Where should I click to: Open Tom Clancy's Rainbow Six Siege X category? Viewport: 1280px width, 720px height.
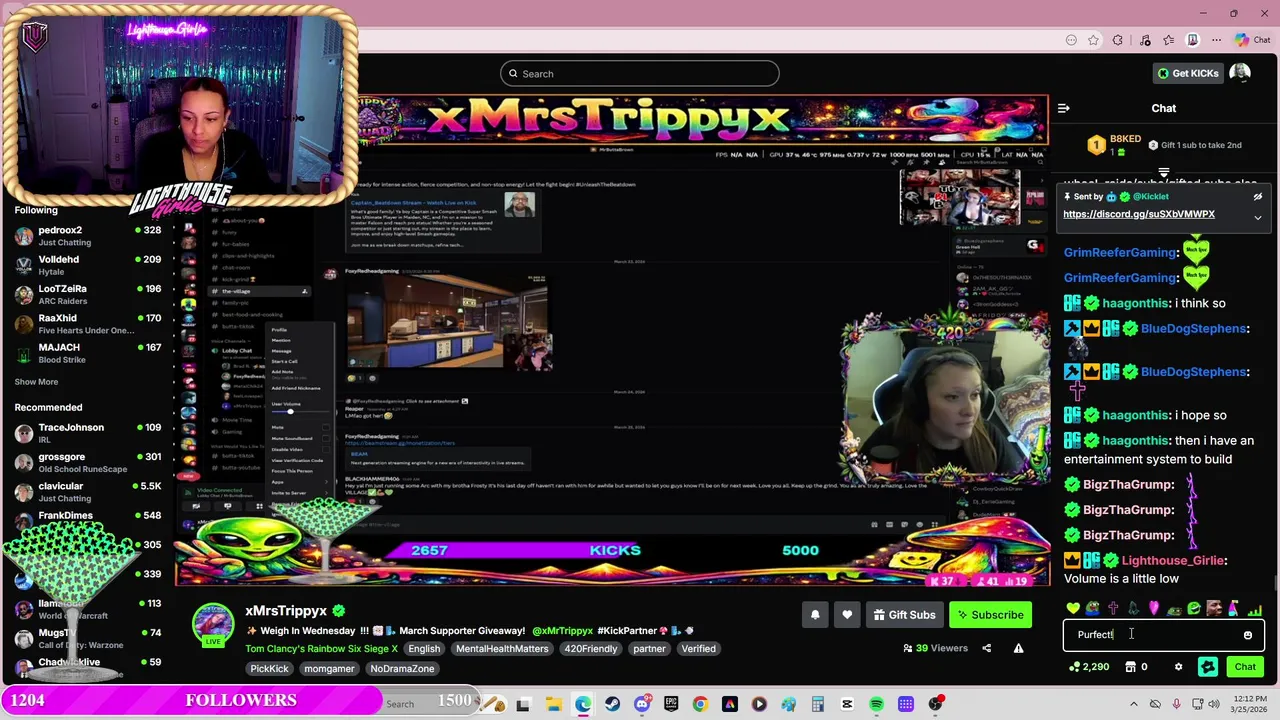[x=321, y=649]
